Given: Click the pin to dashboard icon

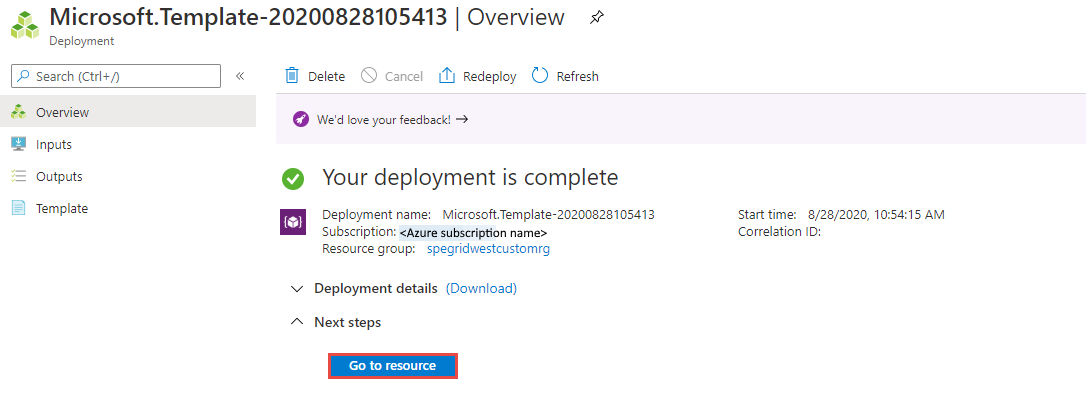Looking at the screenshot, I should pos(597,17).
